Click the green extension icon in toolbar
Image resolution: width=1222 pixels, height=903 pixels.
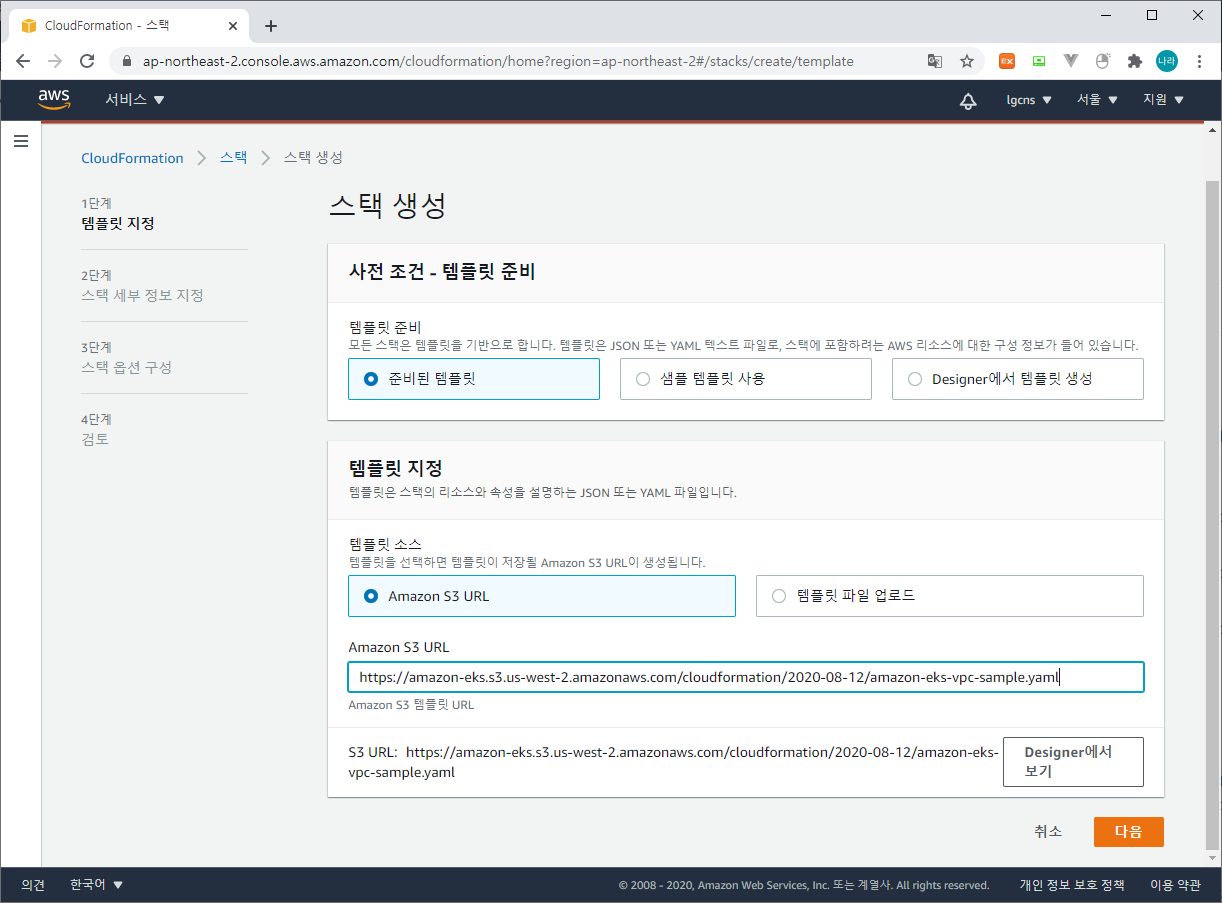click(1039, 61)
